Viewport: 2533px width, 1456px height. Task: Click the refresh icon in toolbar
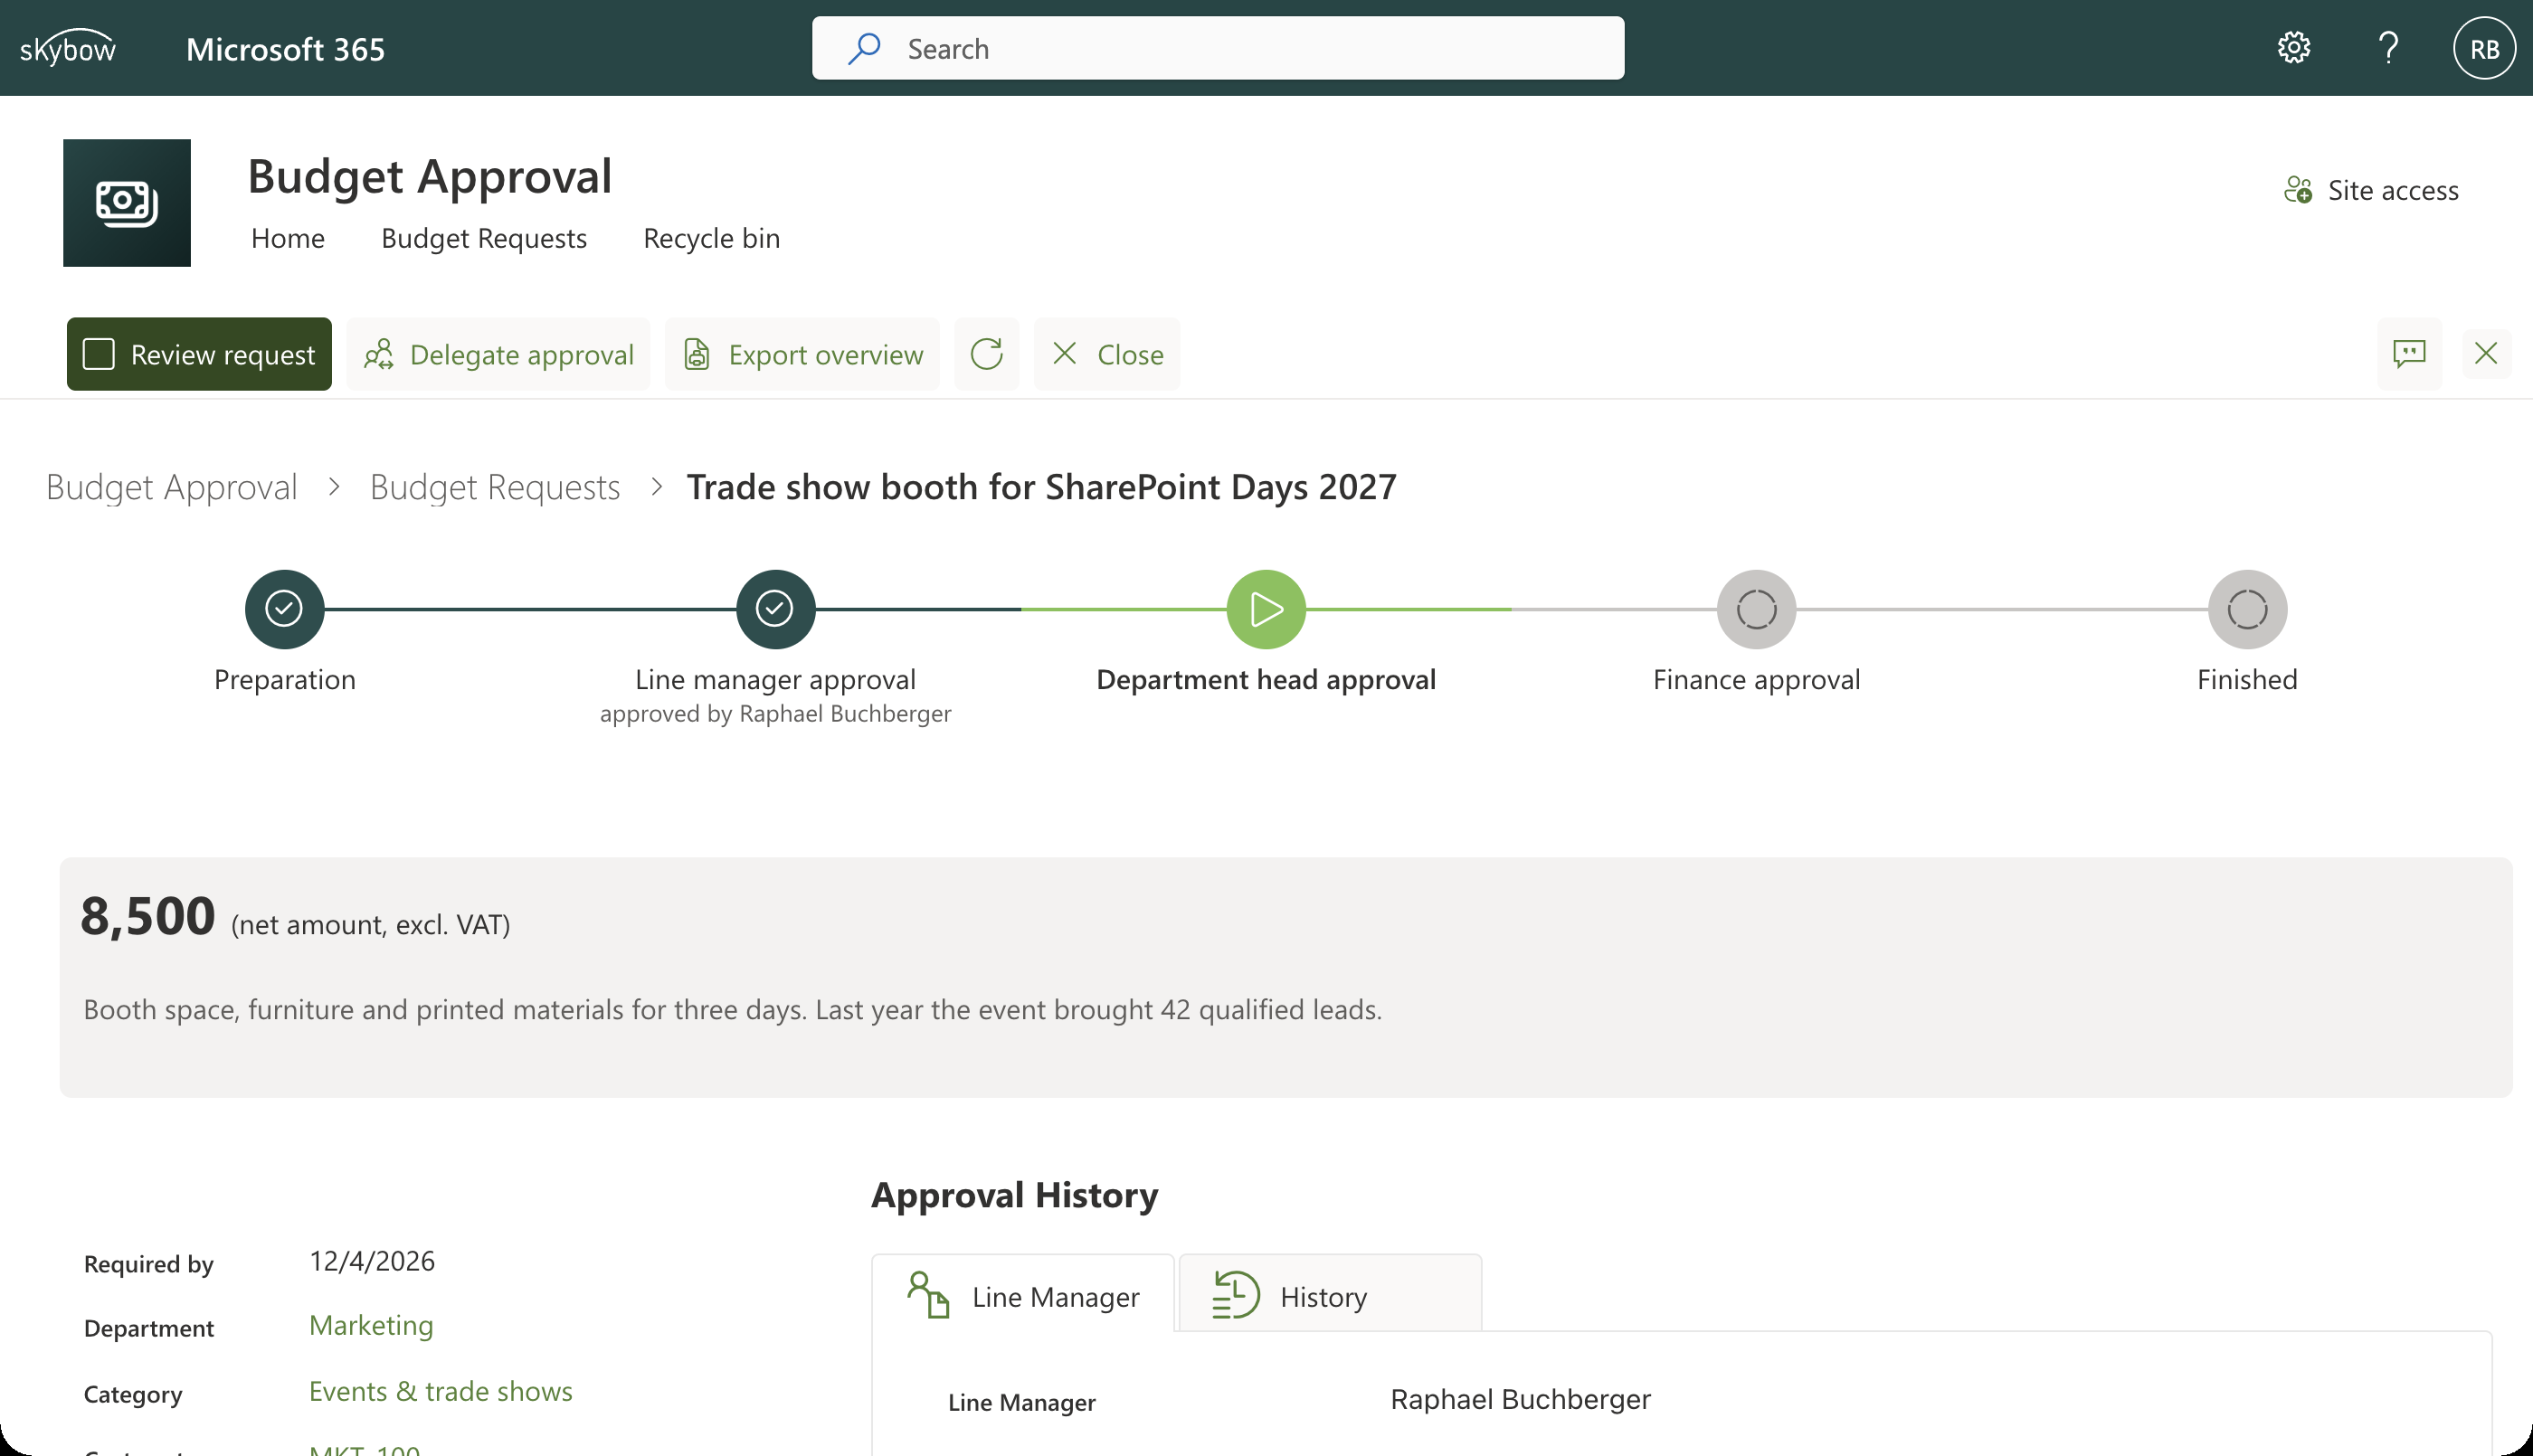[986, 354]
